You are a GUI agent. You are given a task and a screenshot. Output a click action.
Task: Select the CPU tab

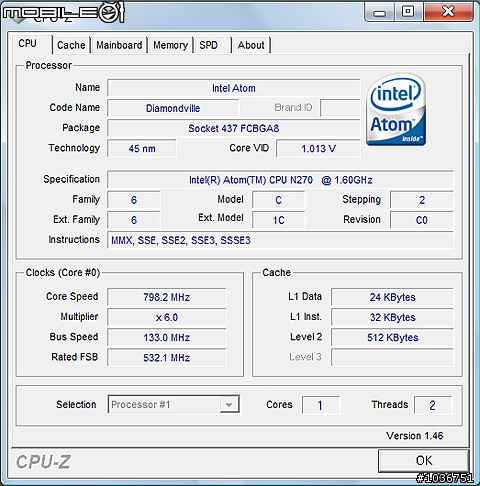[x=28, y=44]
